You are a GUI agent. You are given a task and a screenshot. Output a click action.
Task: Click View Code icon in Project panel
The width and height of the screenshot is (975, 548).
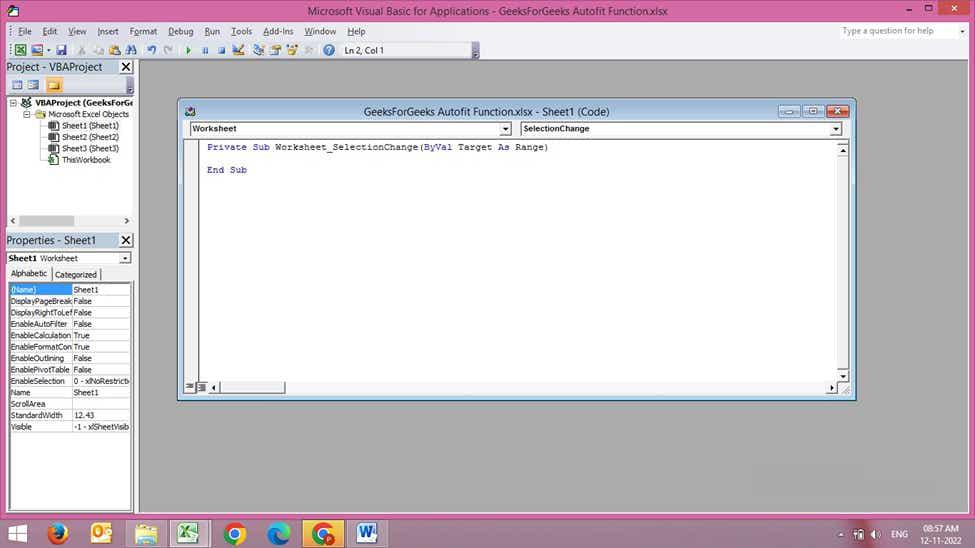coord(17,85)
